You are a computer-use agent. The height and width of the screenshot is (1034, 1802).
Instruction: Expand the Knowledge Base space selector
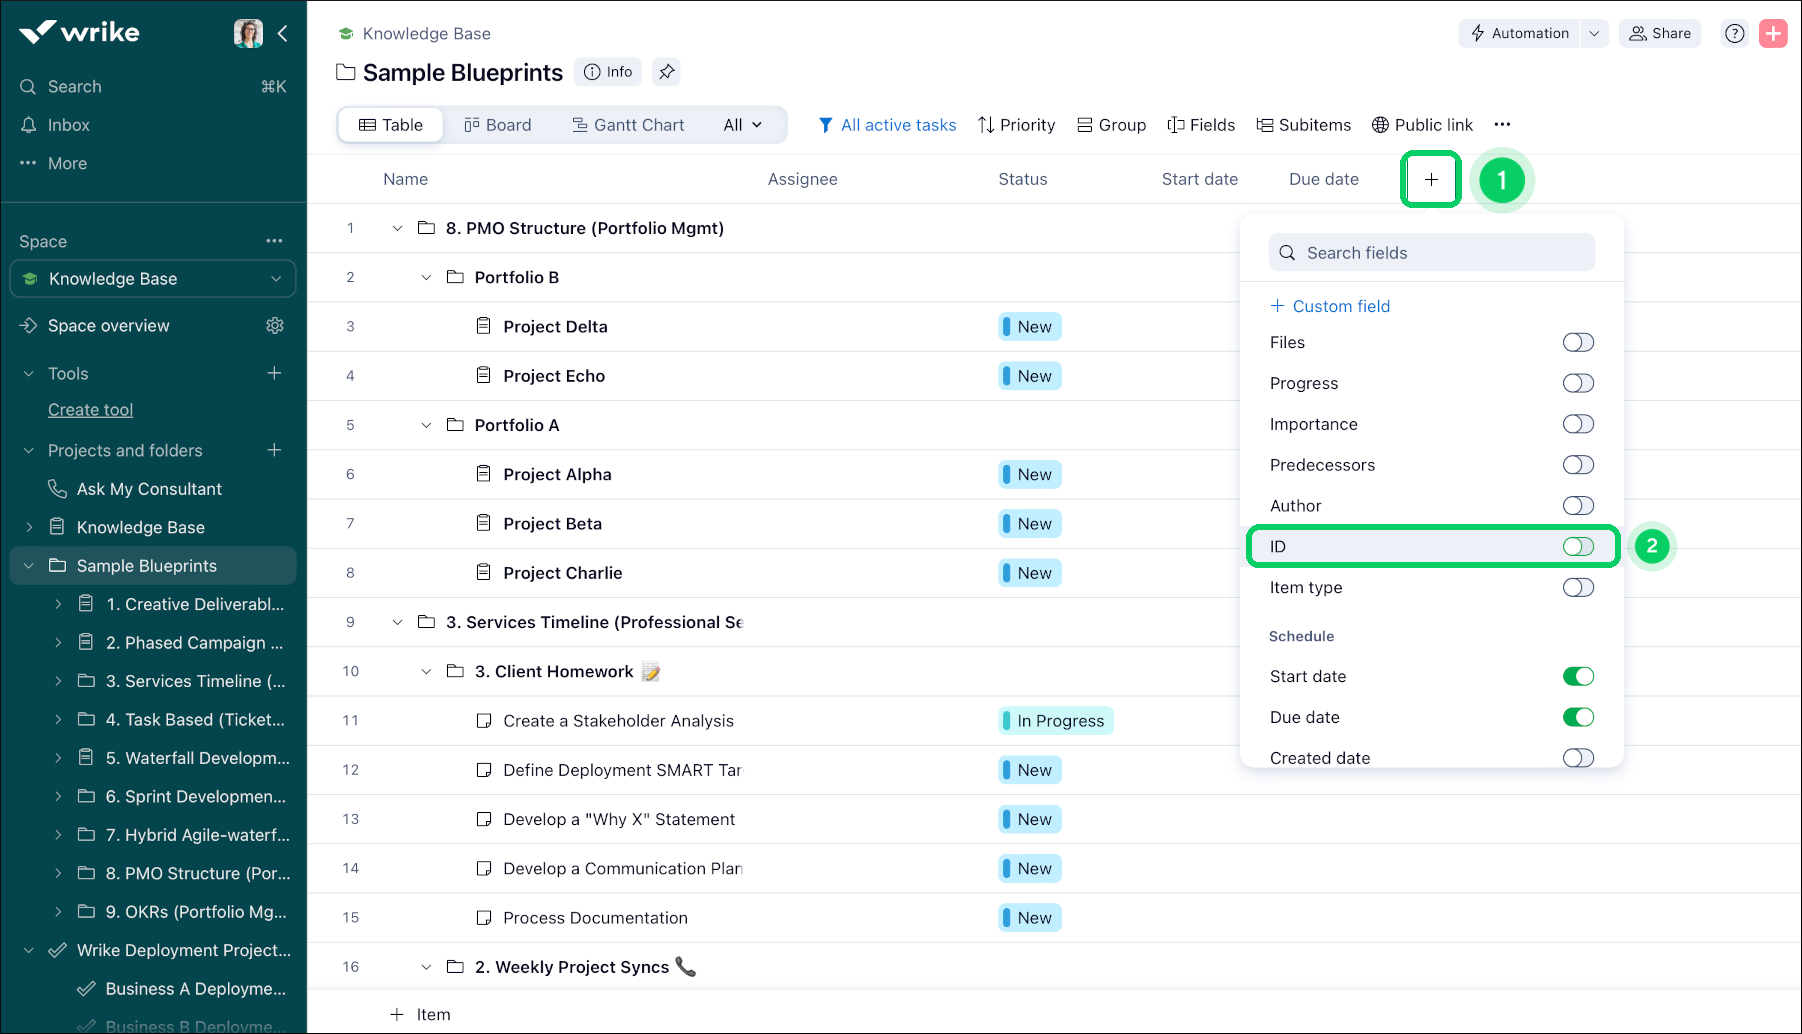pyautogui.click(x=275, y=279)
